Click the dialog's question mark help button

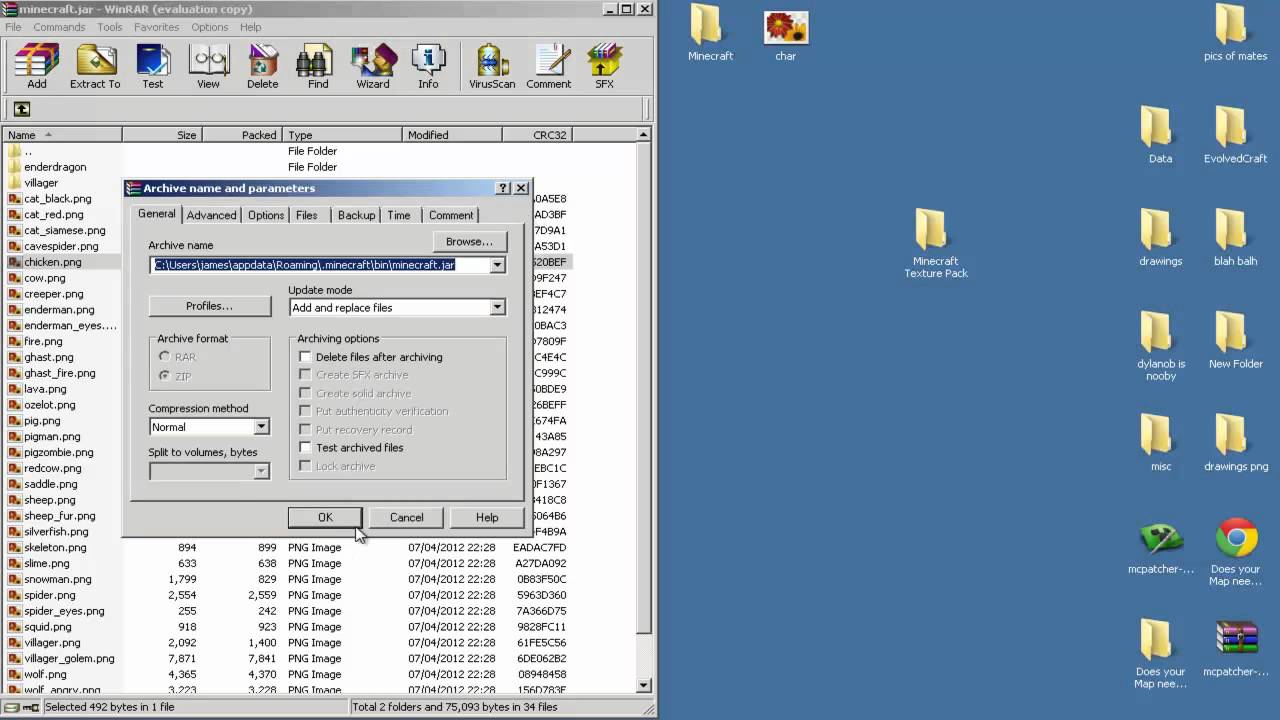tap(503, 188)
